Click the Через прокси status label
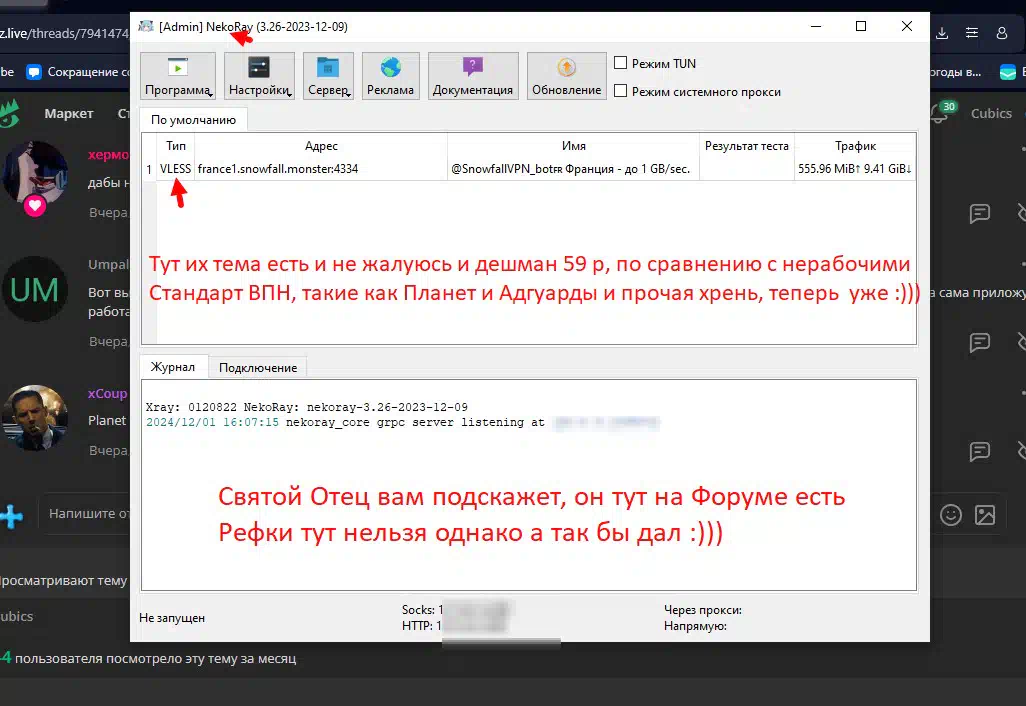Image resolution: width=1026 pixels, height=706 pixels. pos(703,610)
